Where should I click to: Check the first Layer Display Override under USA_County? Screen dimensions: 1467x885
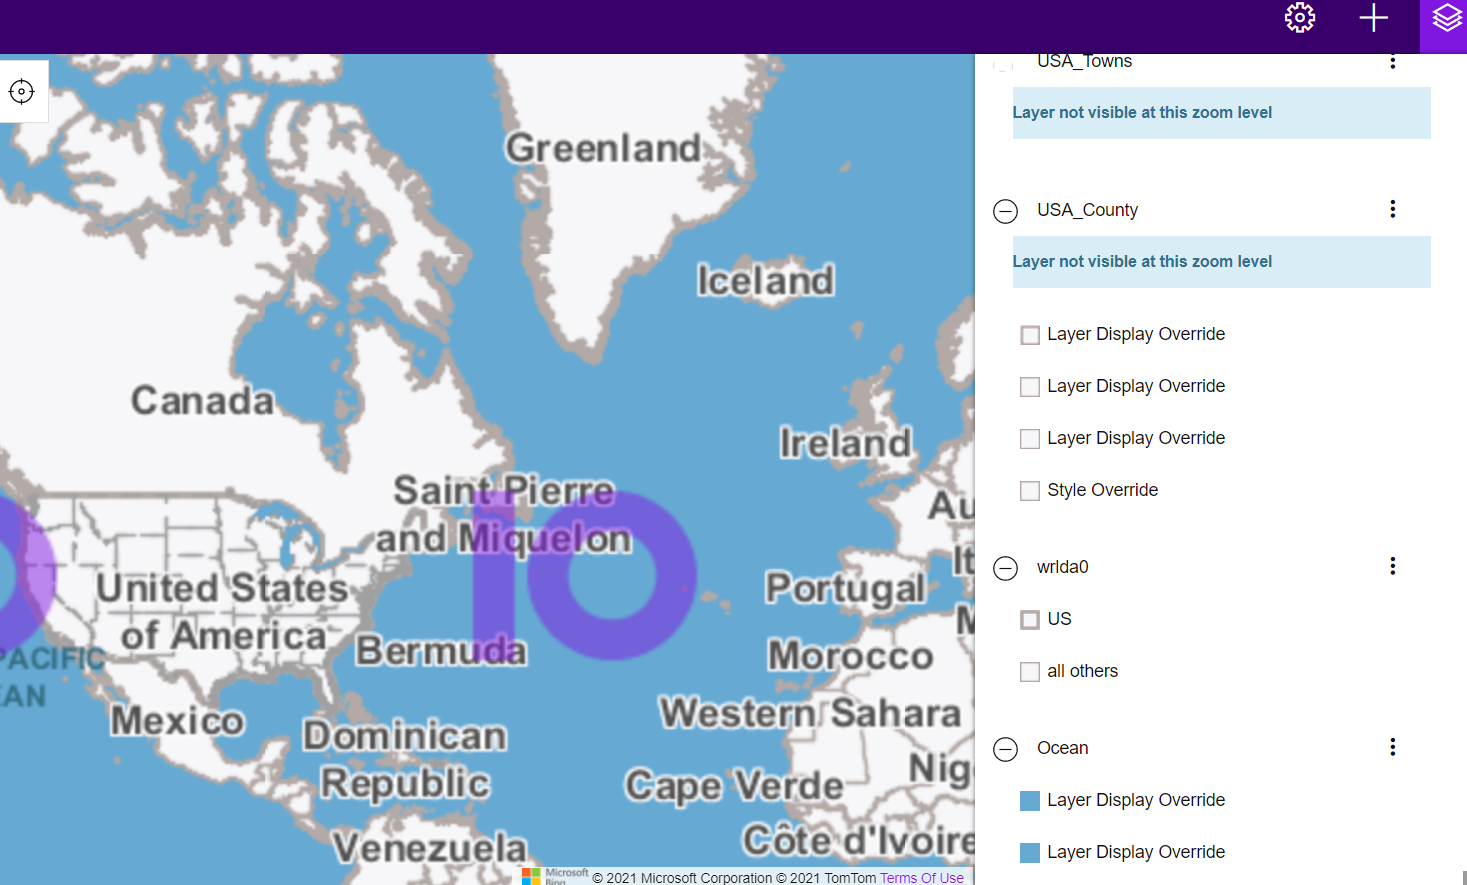(x=1030, y=335)
